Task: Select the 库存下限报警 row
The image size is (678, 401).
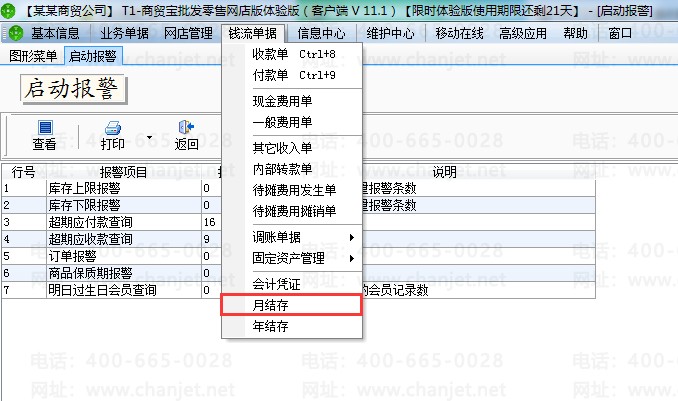Action: (298, 205)
